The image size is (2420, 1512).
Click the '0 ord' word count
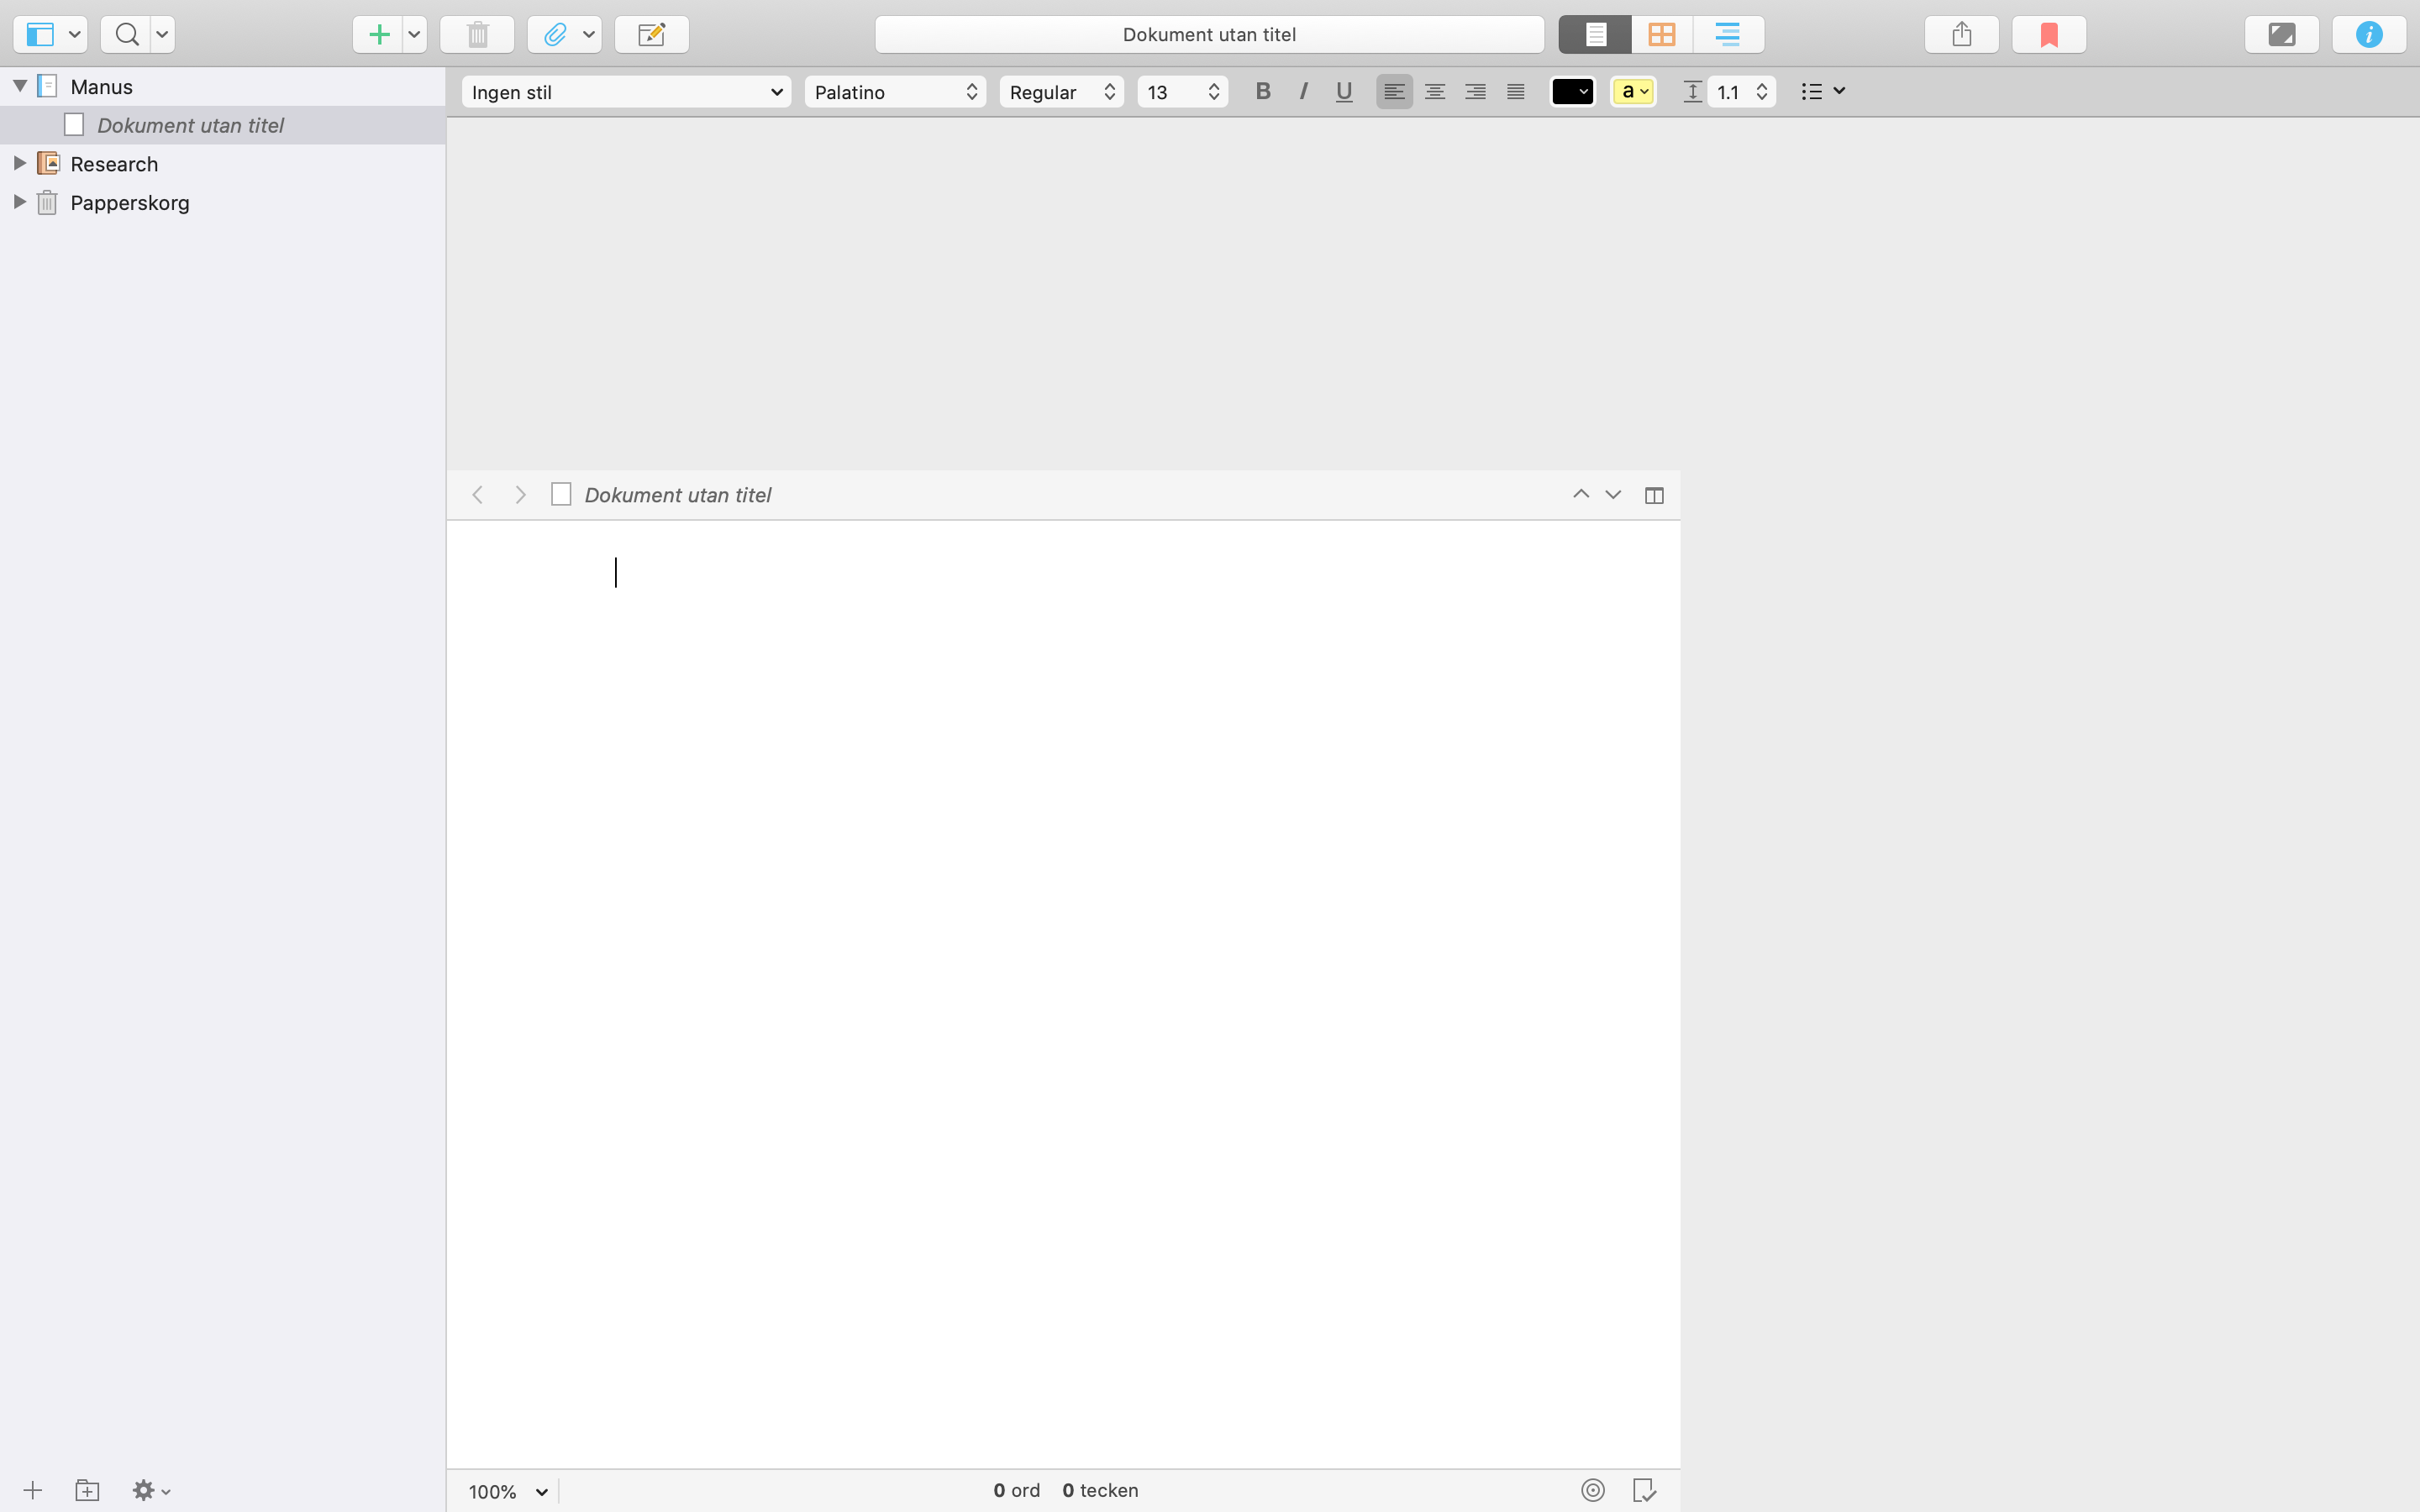click(1016, 1490)
